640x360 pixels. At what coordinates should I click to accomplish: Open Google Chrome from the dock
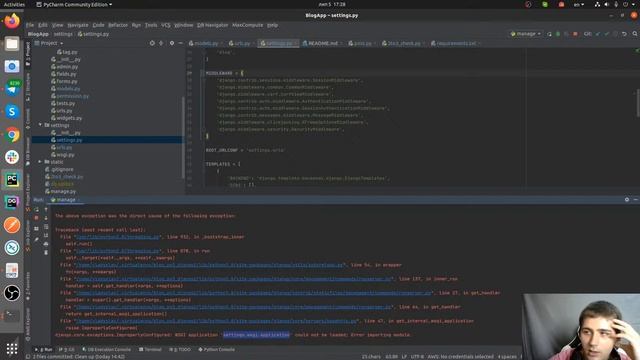(12, 134)
